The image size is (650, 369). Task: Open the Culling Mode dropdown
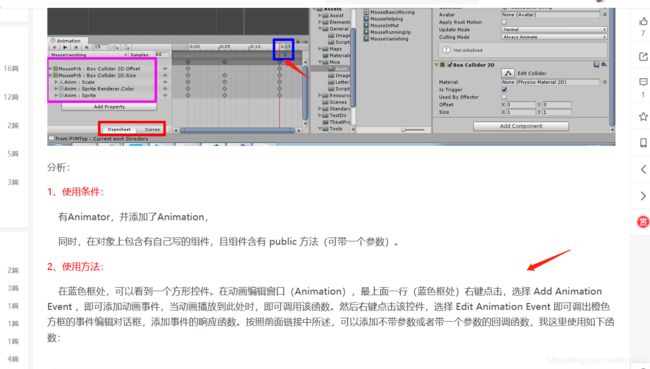554,37
